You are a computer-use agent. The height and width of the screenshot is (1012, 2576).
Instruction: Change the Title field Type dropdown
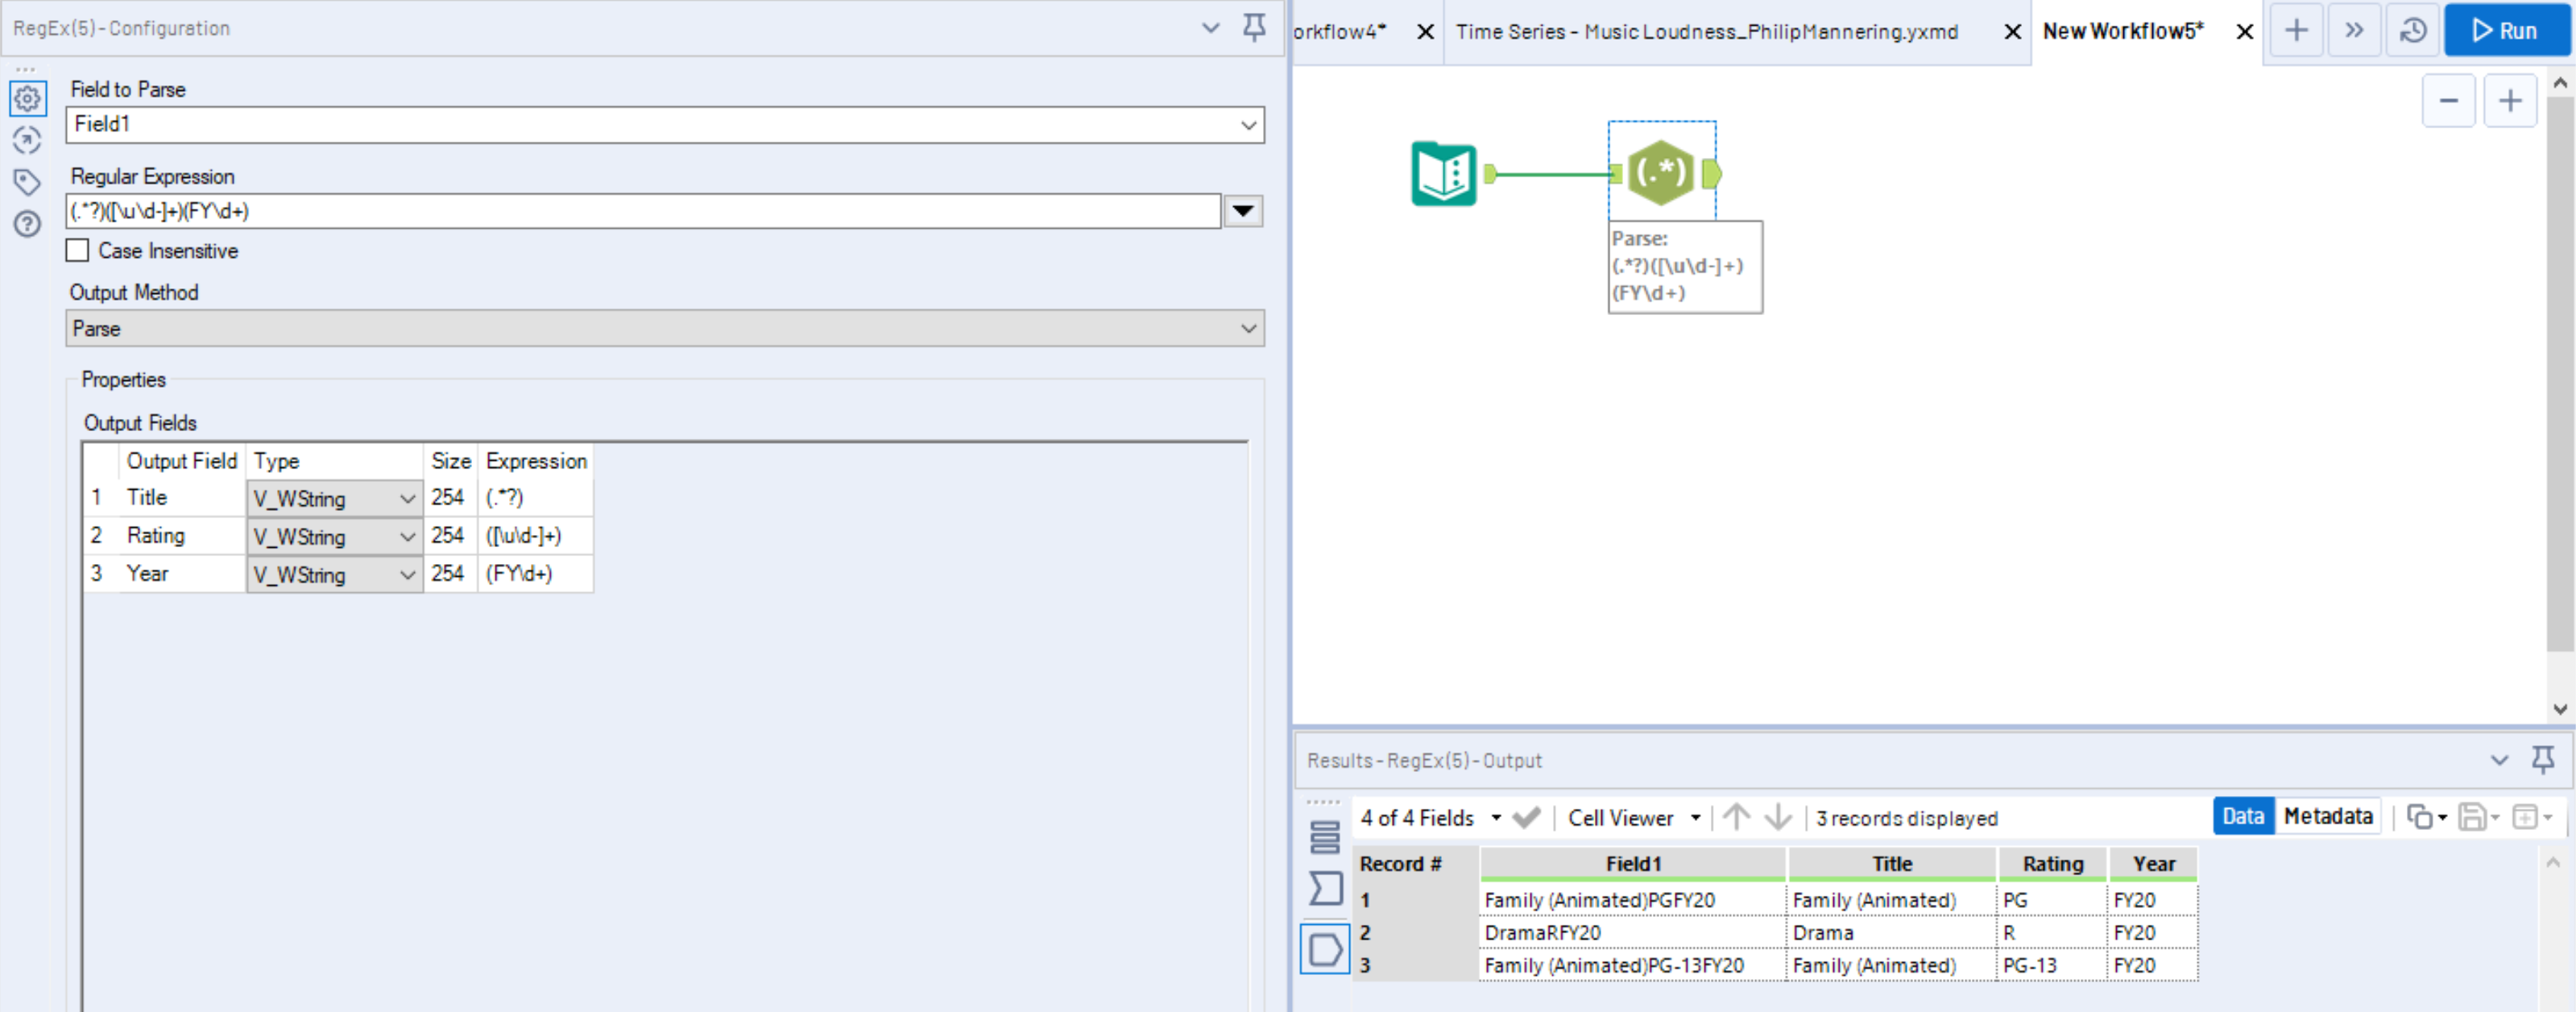point(334,498)
